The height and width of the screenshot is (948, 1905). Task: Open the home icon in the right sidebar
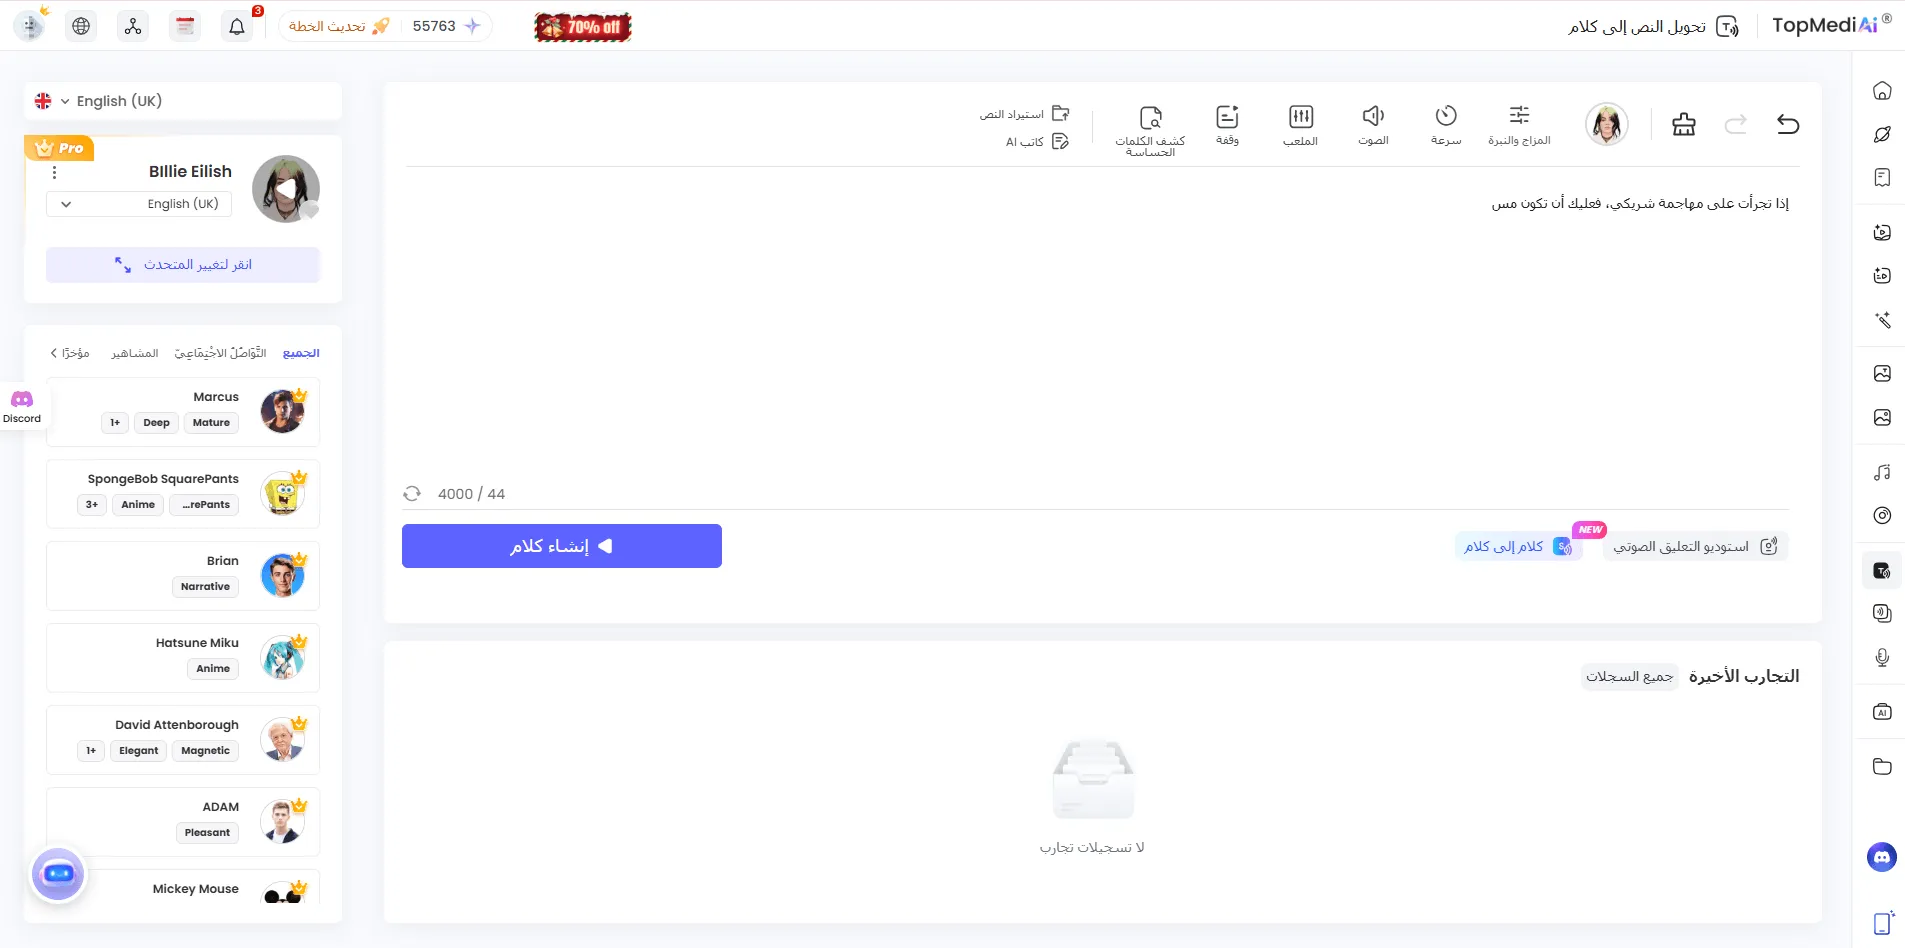click(1882, 91)
